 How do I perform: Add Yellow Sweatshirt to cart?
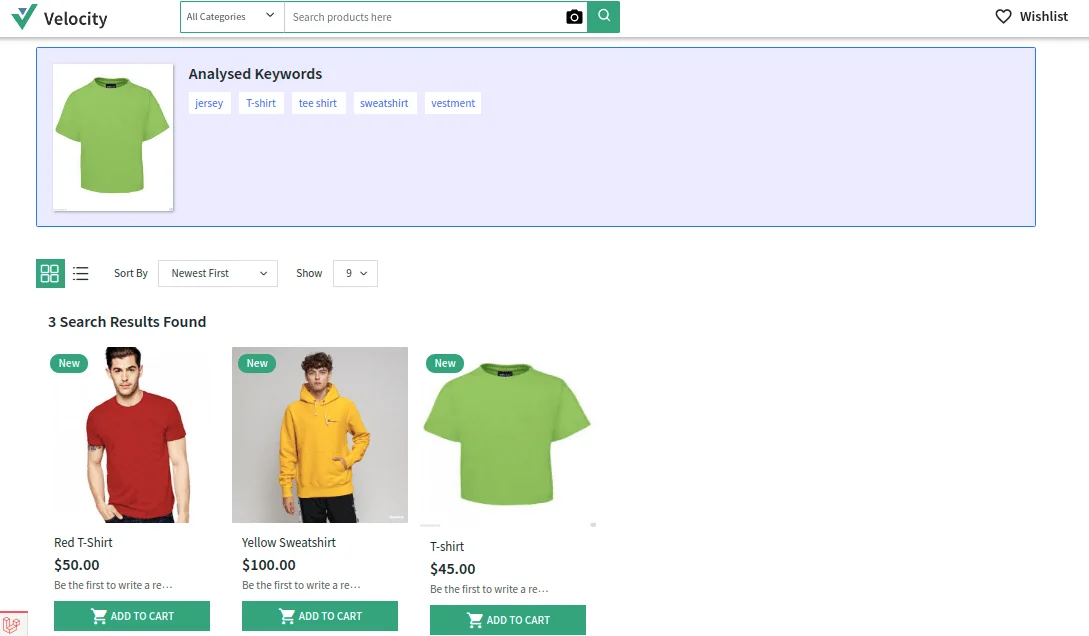click(319, 616)
